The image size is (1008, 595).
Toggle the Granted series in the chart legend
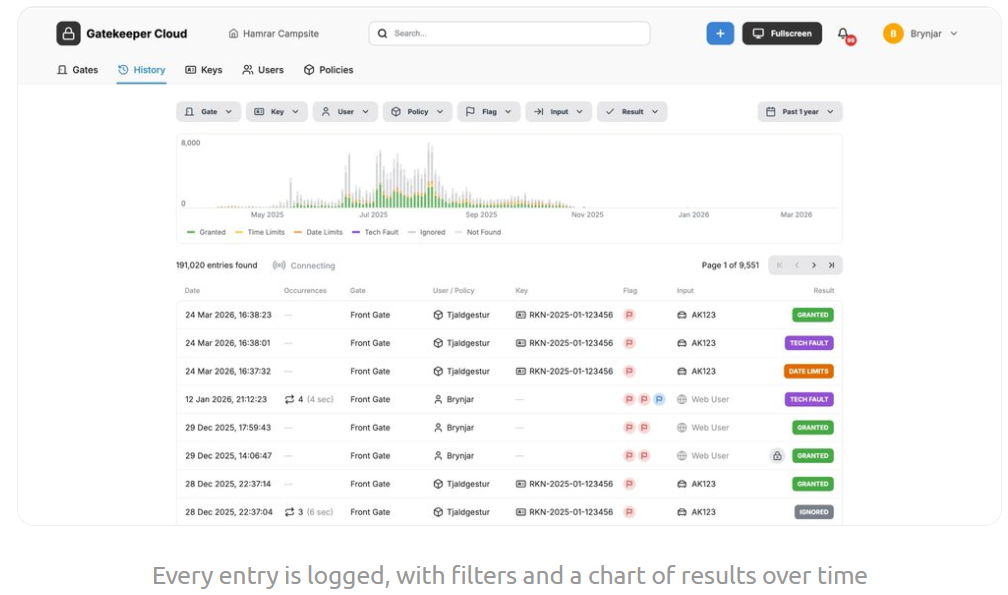pyautogui.click(x=206, y=232)
